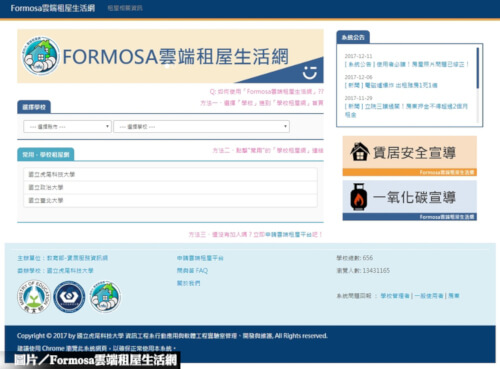
Task: Open the 2017-12-11 系統公告 announcement
Action: pyautogui.click(x=407, y=64)
